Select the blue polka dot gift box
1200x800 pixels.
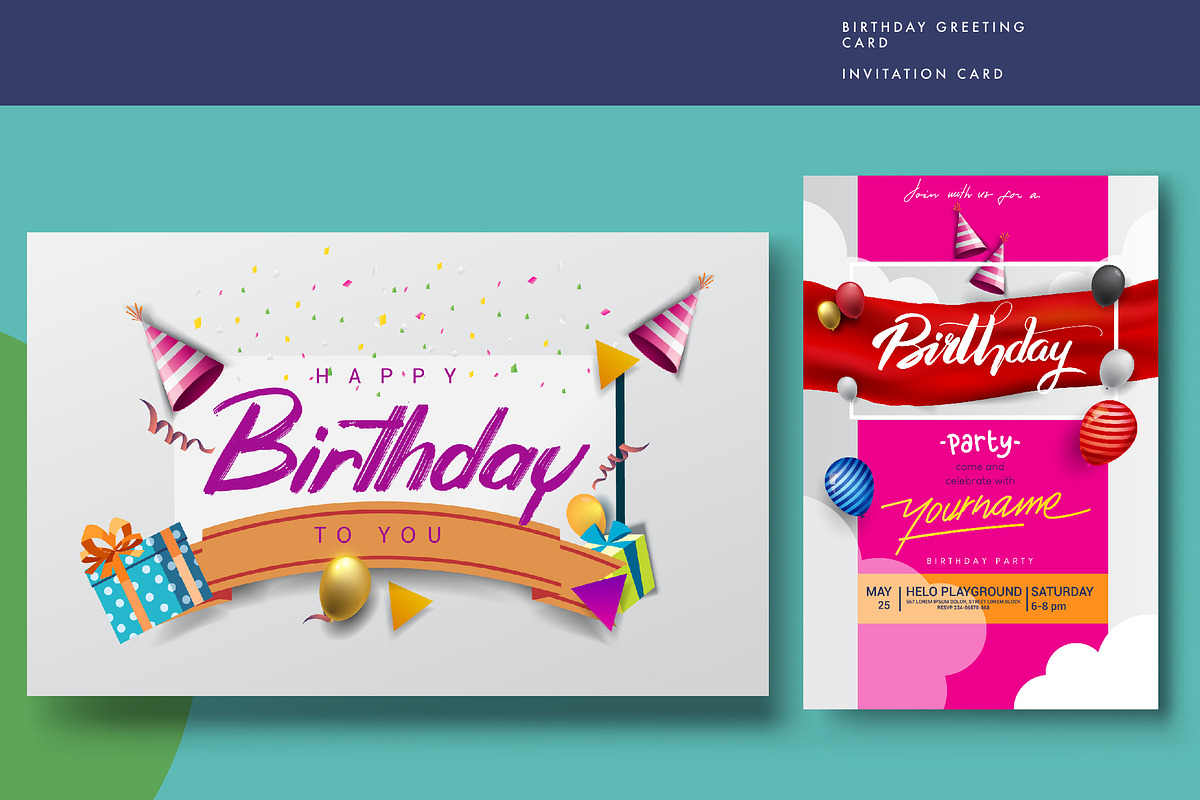143,581
